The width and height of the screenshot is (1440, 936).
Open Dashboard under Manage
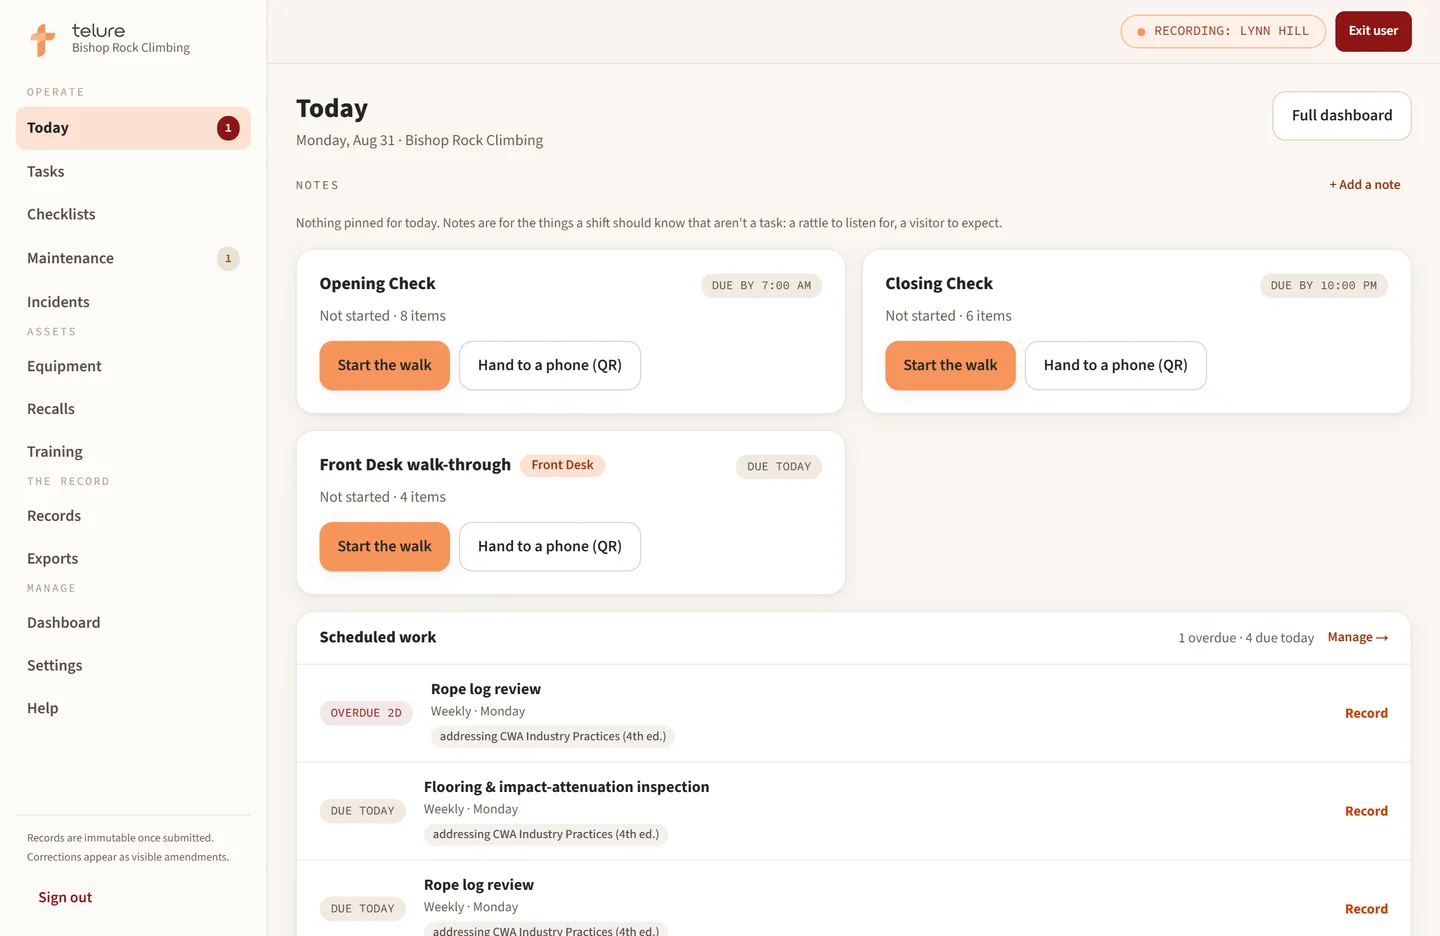pyautogui.click(x=133, y=623)
